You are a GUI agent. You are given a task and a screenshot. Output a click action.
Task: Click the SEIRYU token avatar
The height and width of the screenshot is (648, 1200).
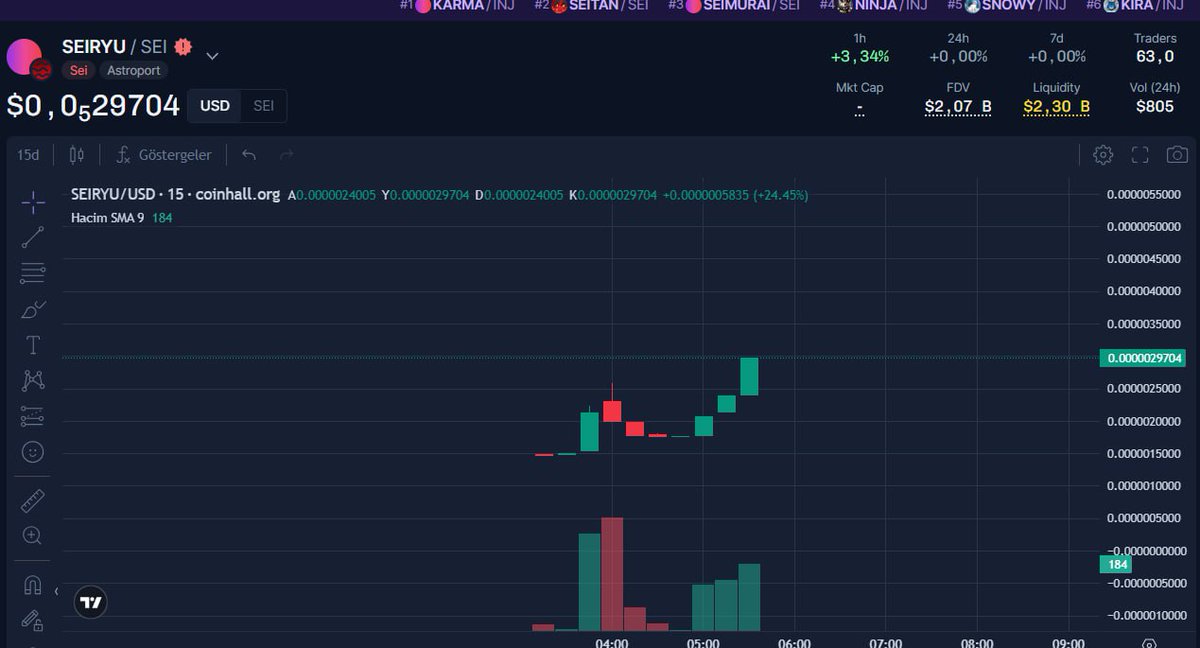coord(26,58)
